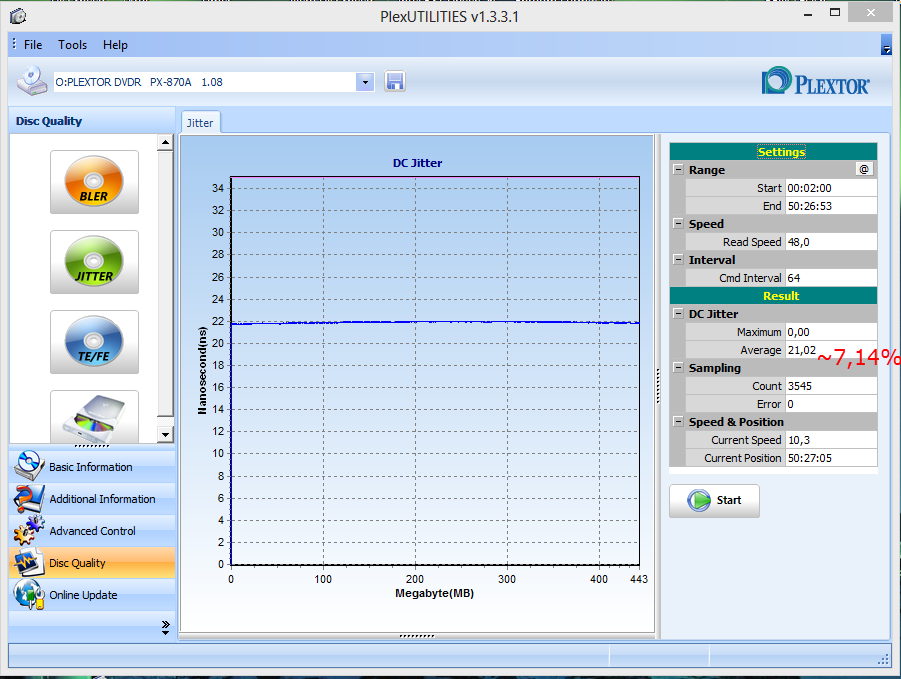Open the drive selection dropdown
Screen dimensions: 901x679
pyautogui.click(x=365, y=82)
